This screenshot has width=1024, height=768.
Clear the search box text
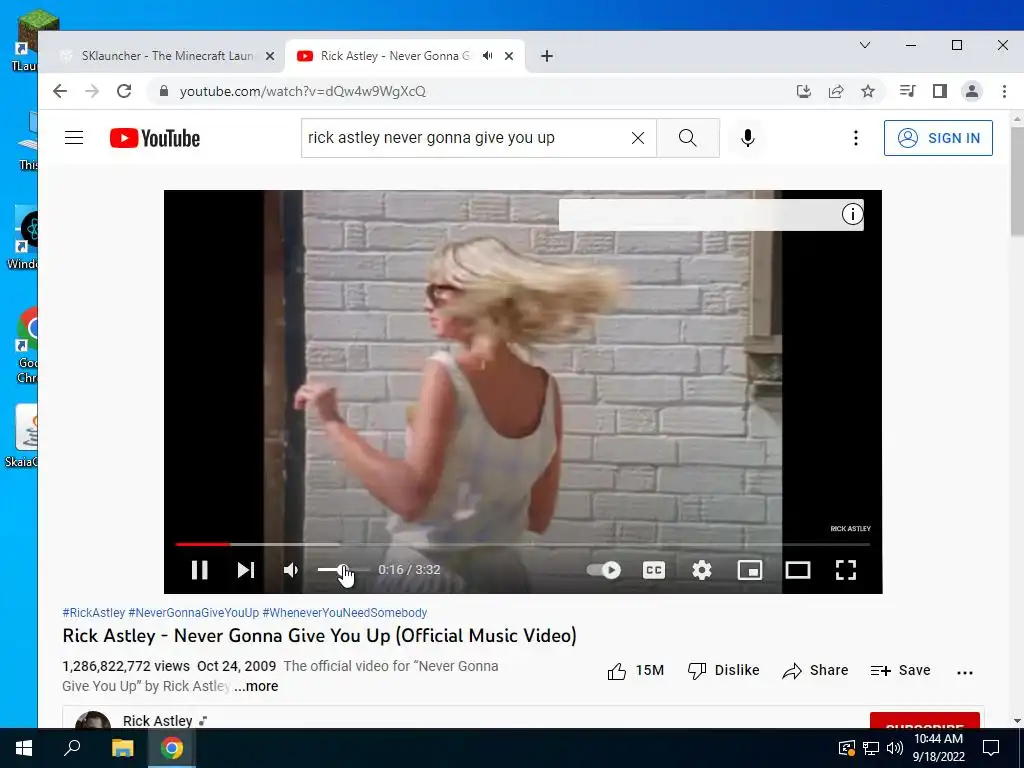[638, 138]
